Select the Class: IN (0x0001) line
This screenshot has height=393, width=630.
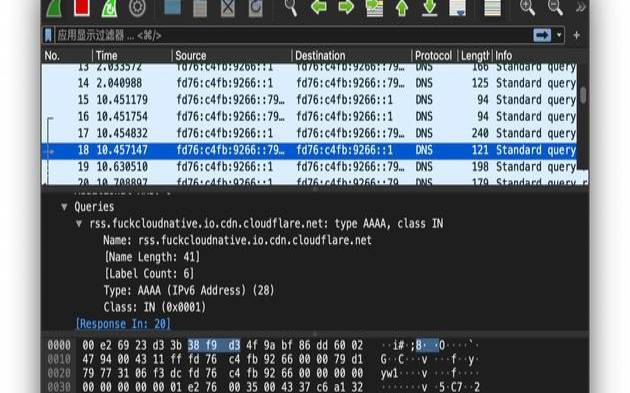pyautogui.click(x=155, y=307)
